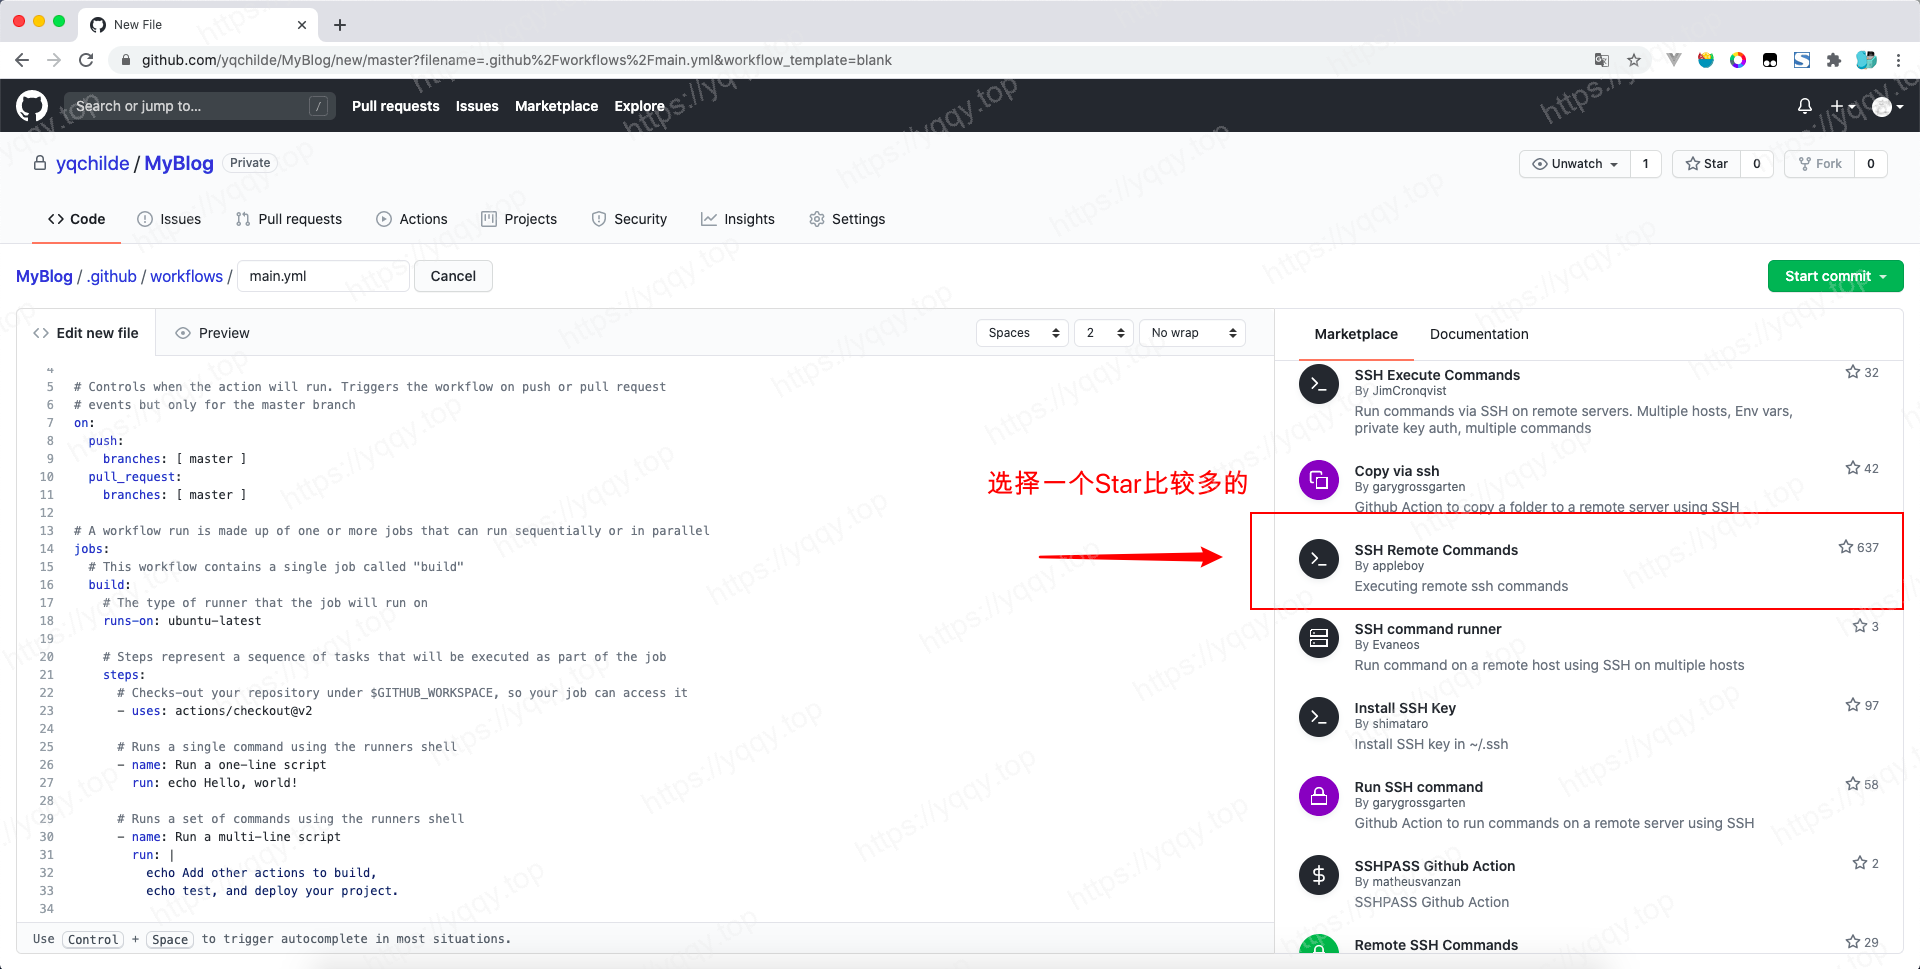Click the Copy via ssh action icon

[x=1318, y=480]
